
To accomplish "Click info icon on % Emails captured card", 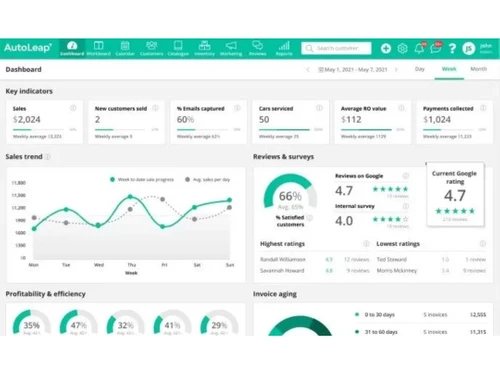I will [237, 108].
